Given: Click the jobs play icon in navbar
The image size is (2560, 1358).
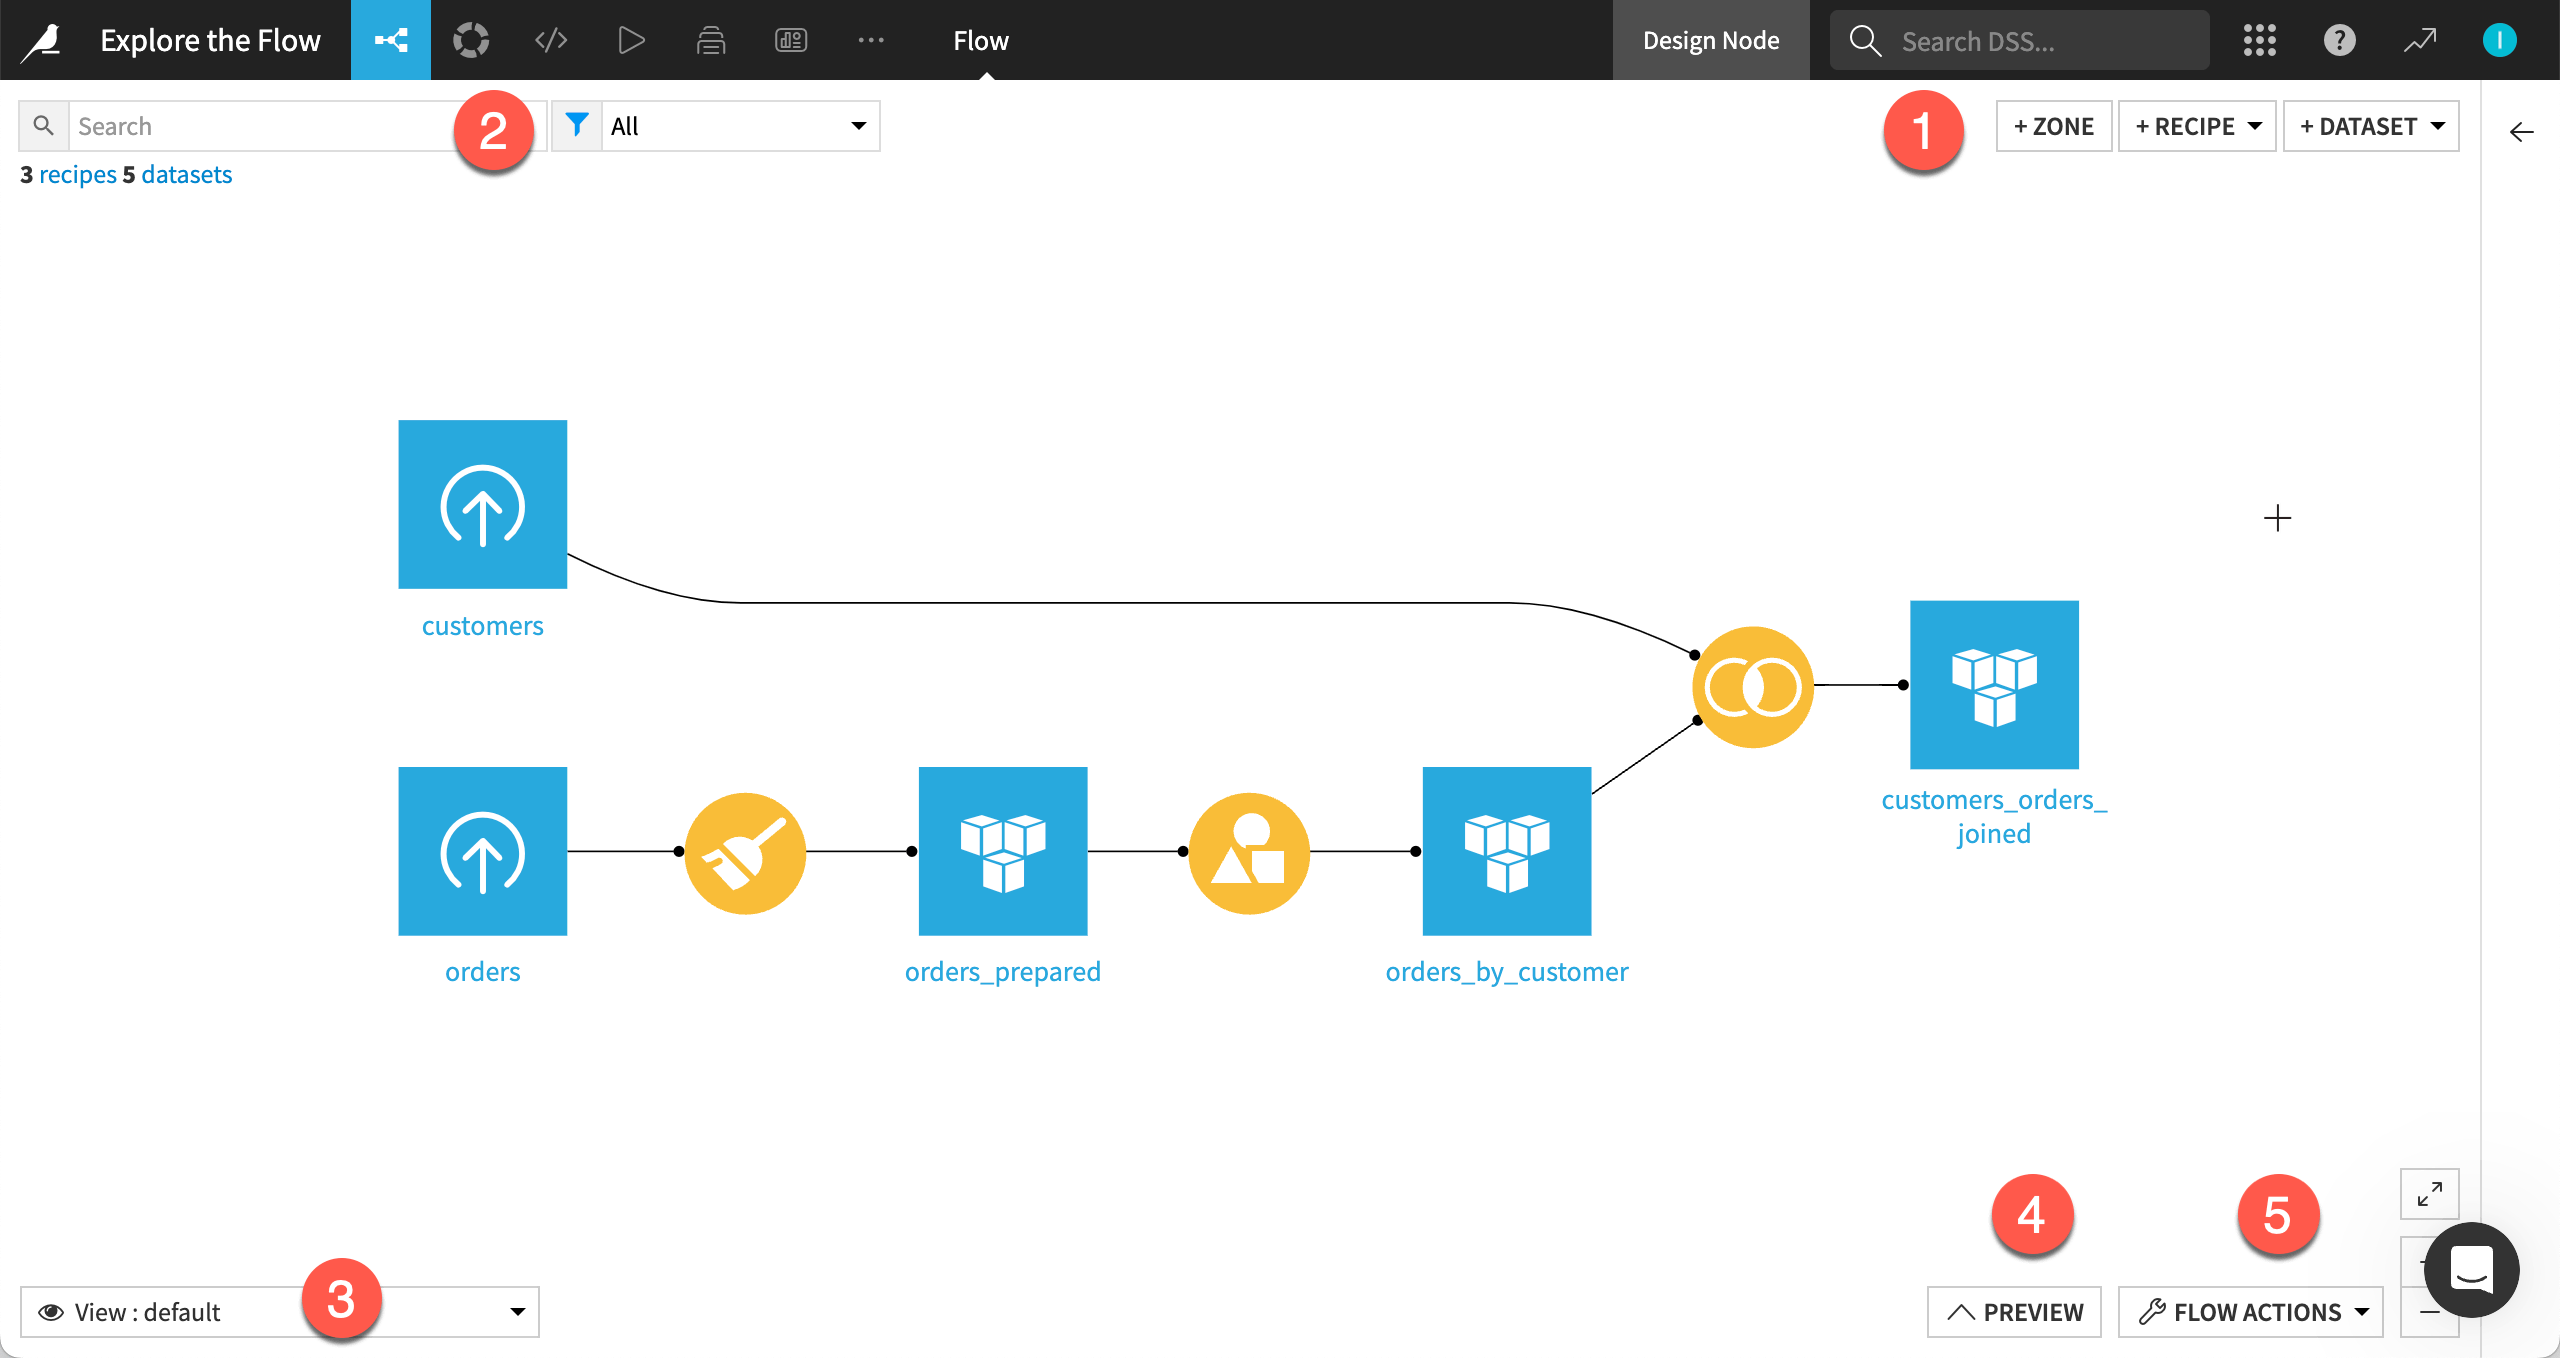Looking at the screenshot, I should (x=631, y=40).
